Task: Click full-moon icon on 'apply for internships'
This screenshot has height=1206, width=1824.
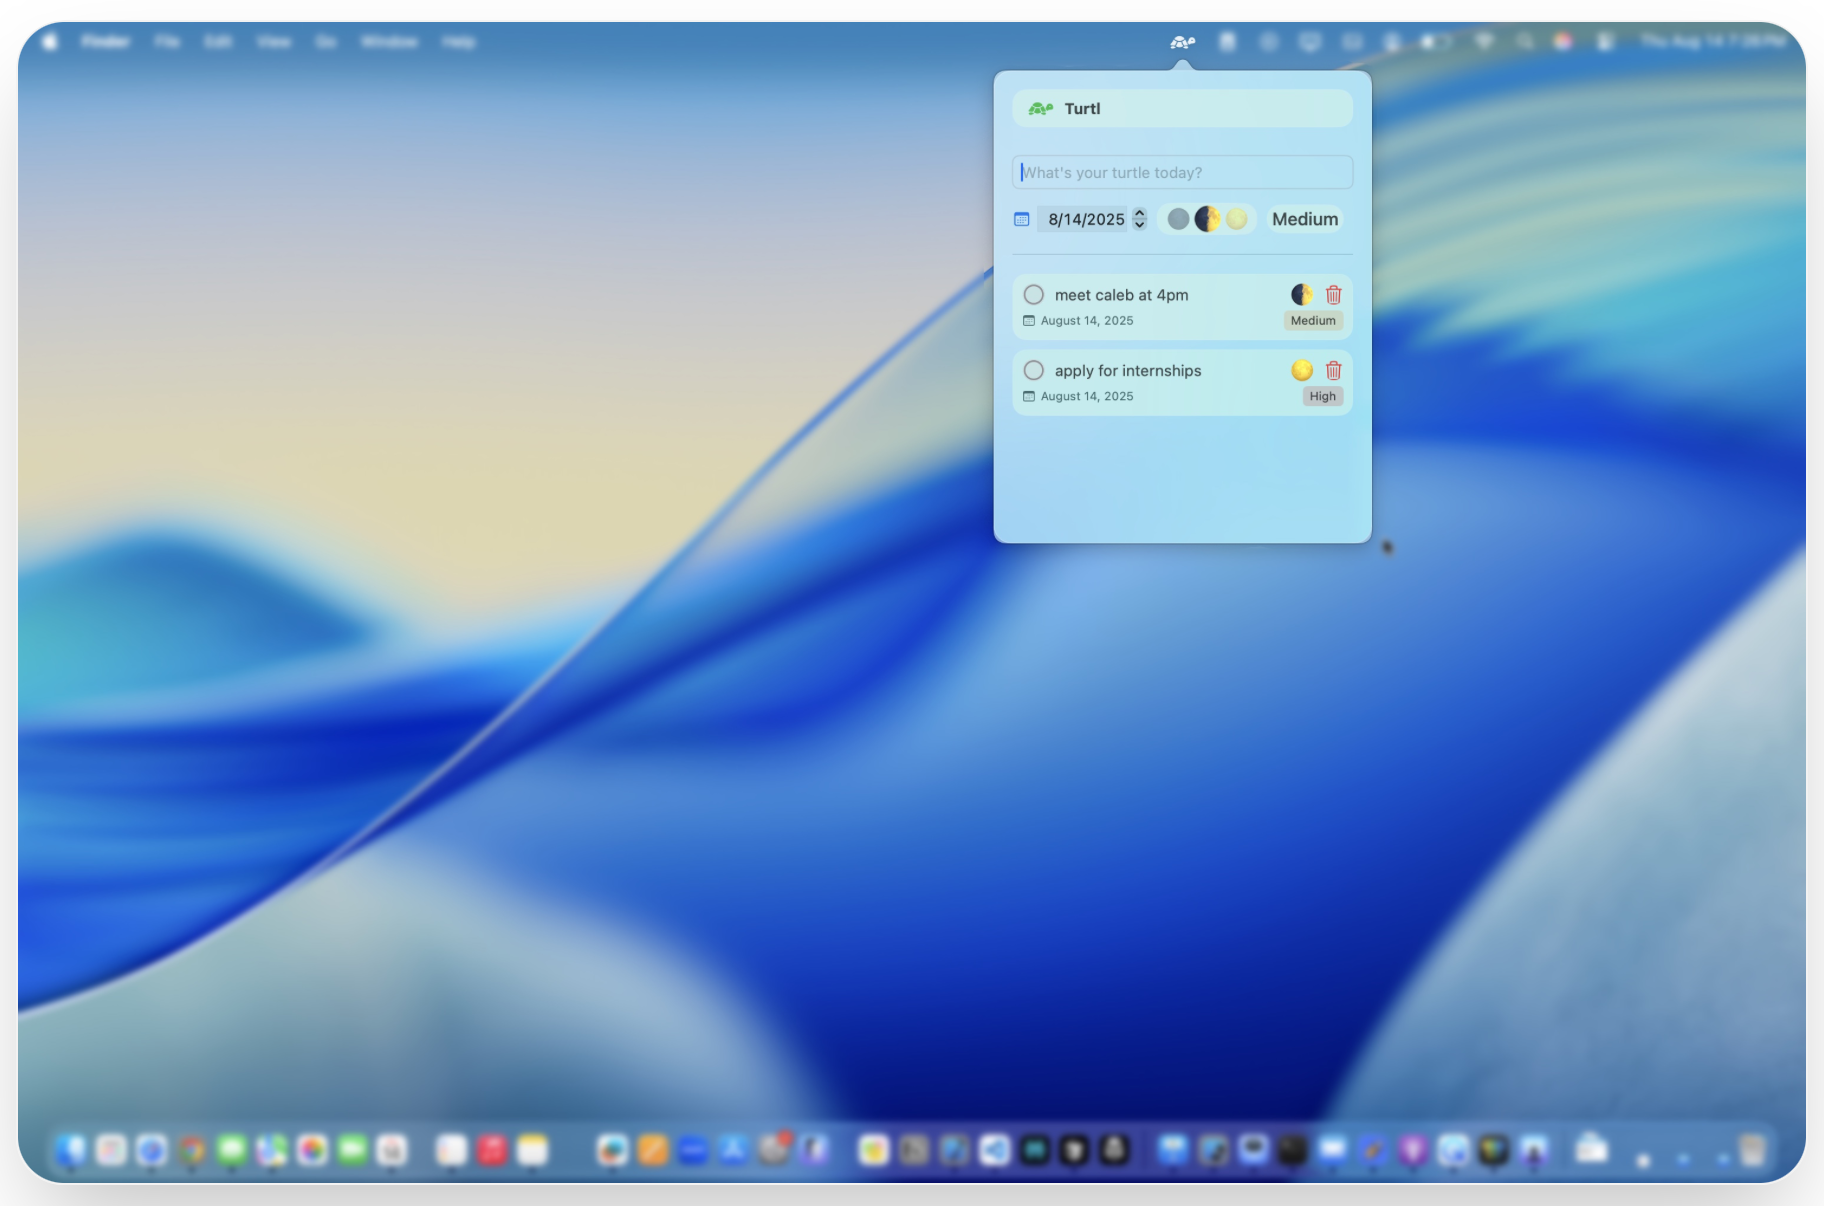Action: (1301, 371)
